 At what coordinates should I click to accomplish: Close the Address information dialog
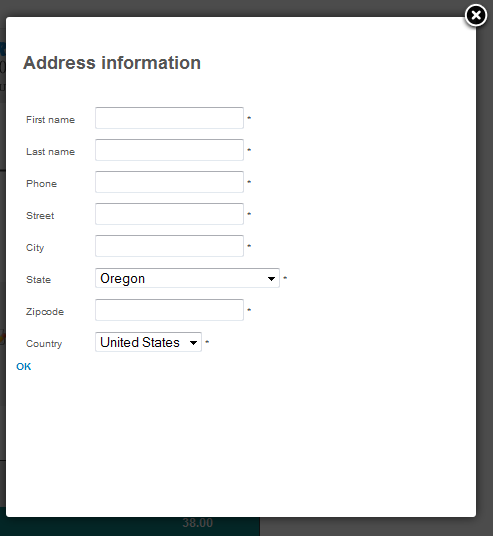click(476, 15)
